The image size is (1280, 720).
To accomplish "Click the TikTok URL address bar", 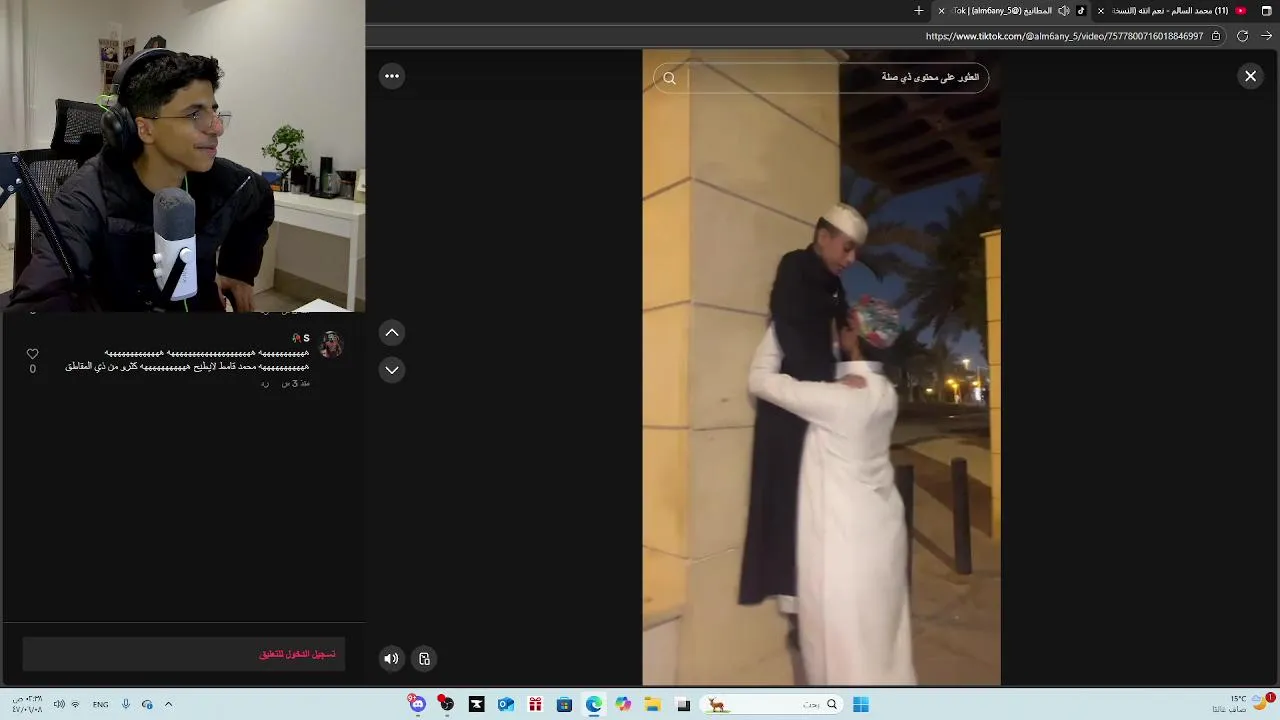I will coord(1064,36).
